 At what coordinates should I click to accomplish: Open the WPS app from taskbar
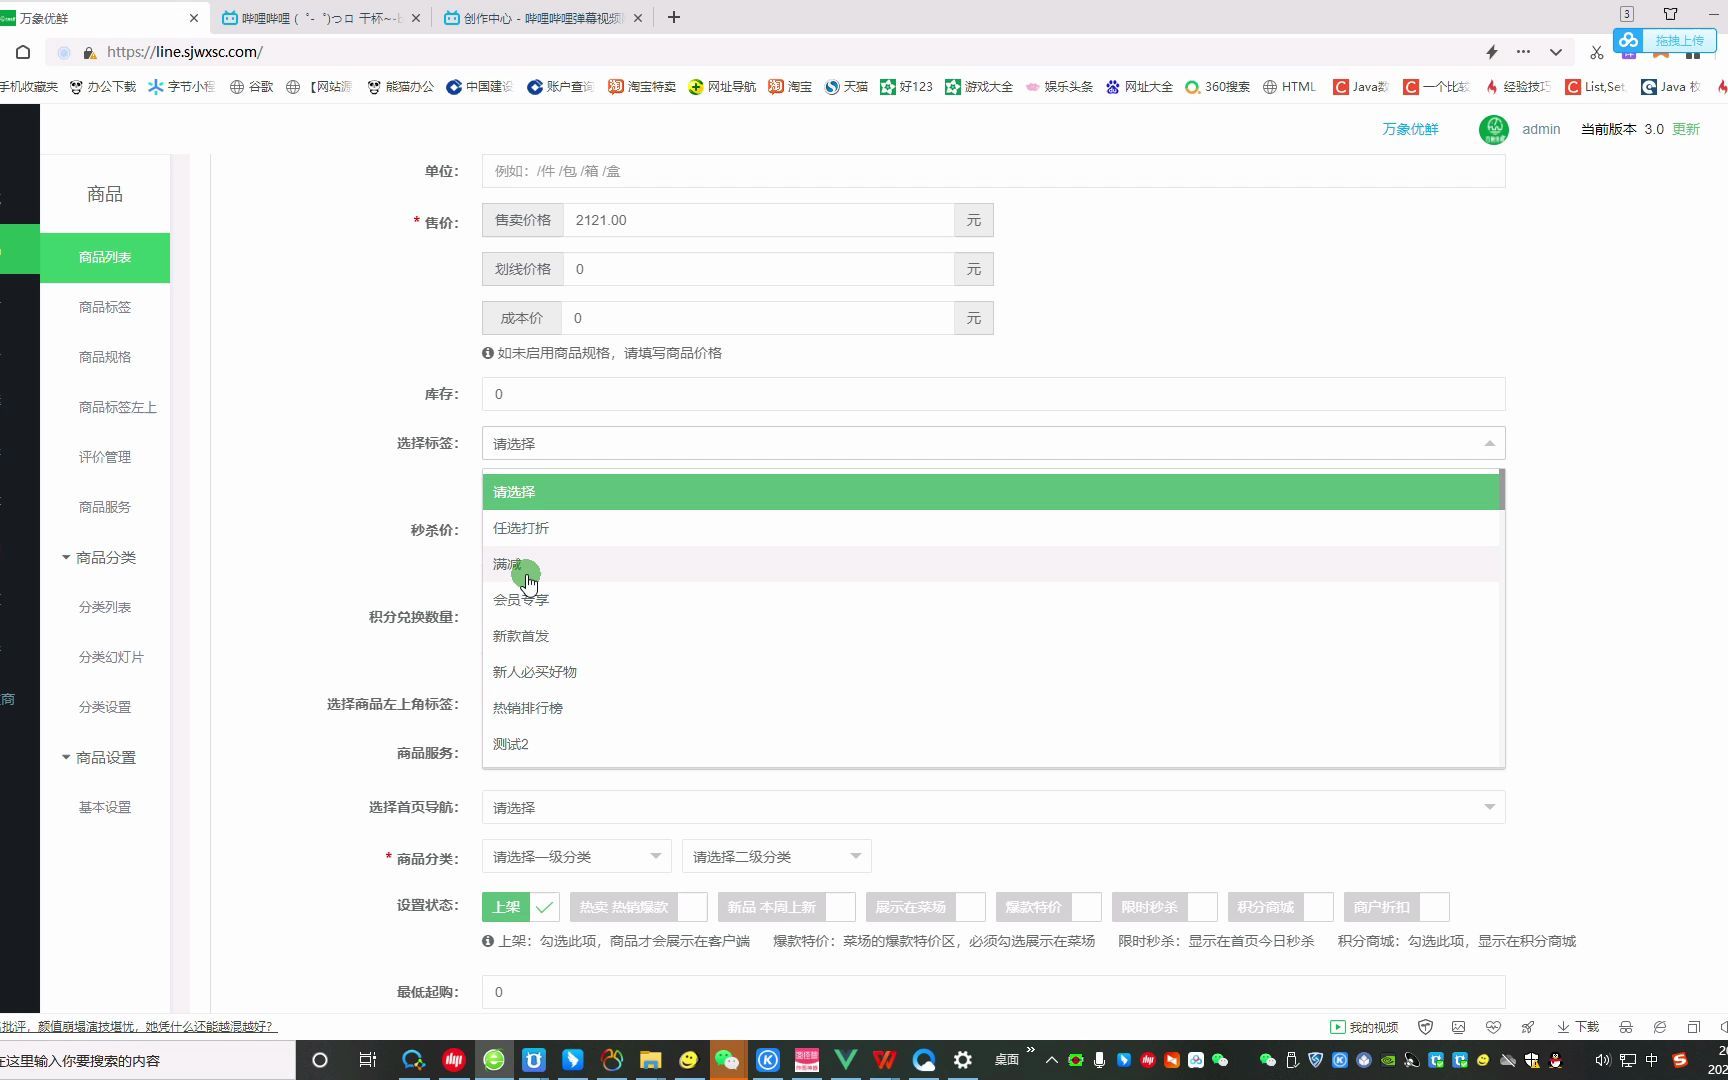pyautogui.click(x=884, y=1060)
